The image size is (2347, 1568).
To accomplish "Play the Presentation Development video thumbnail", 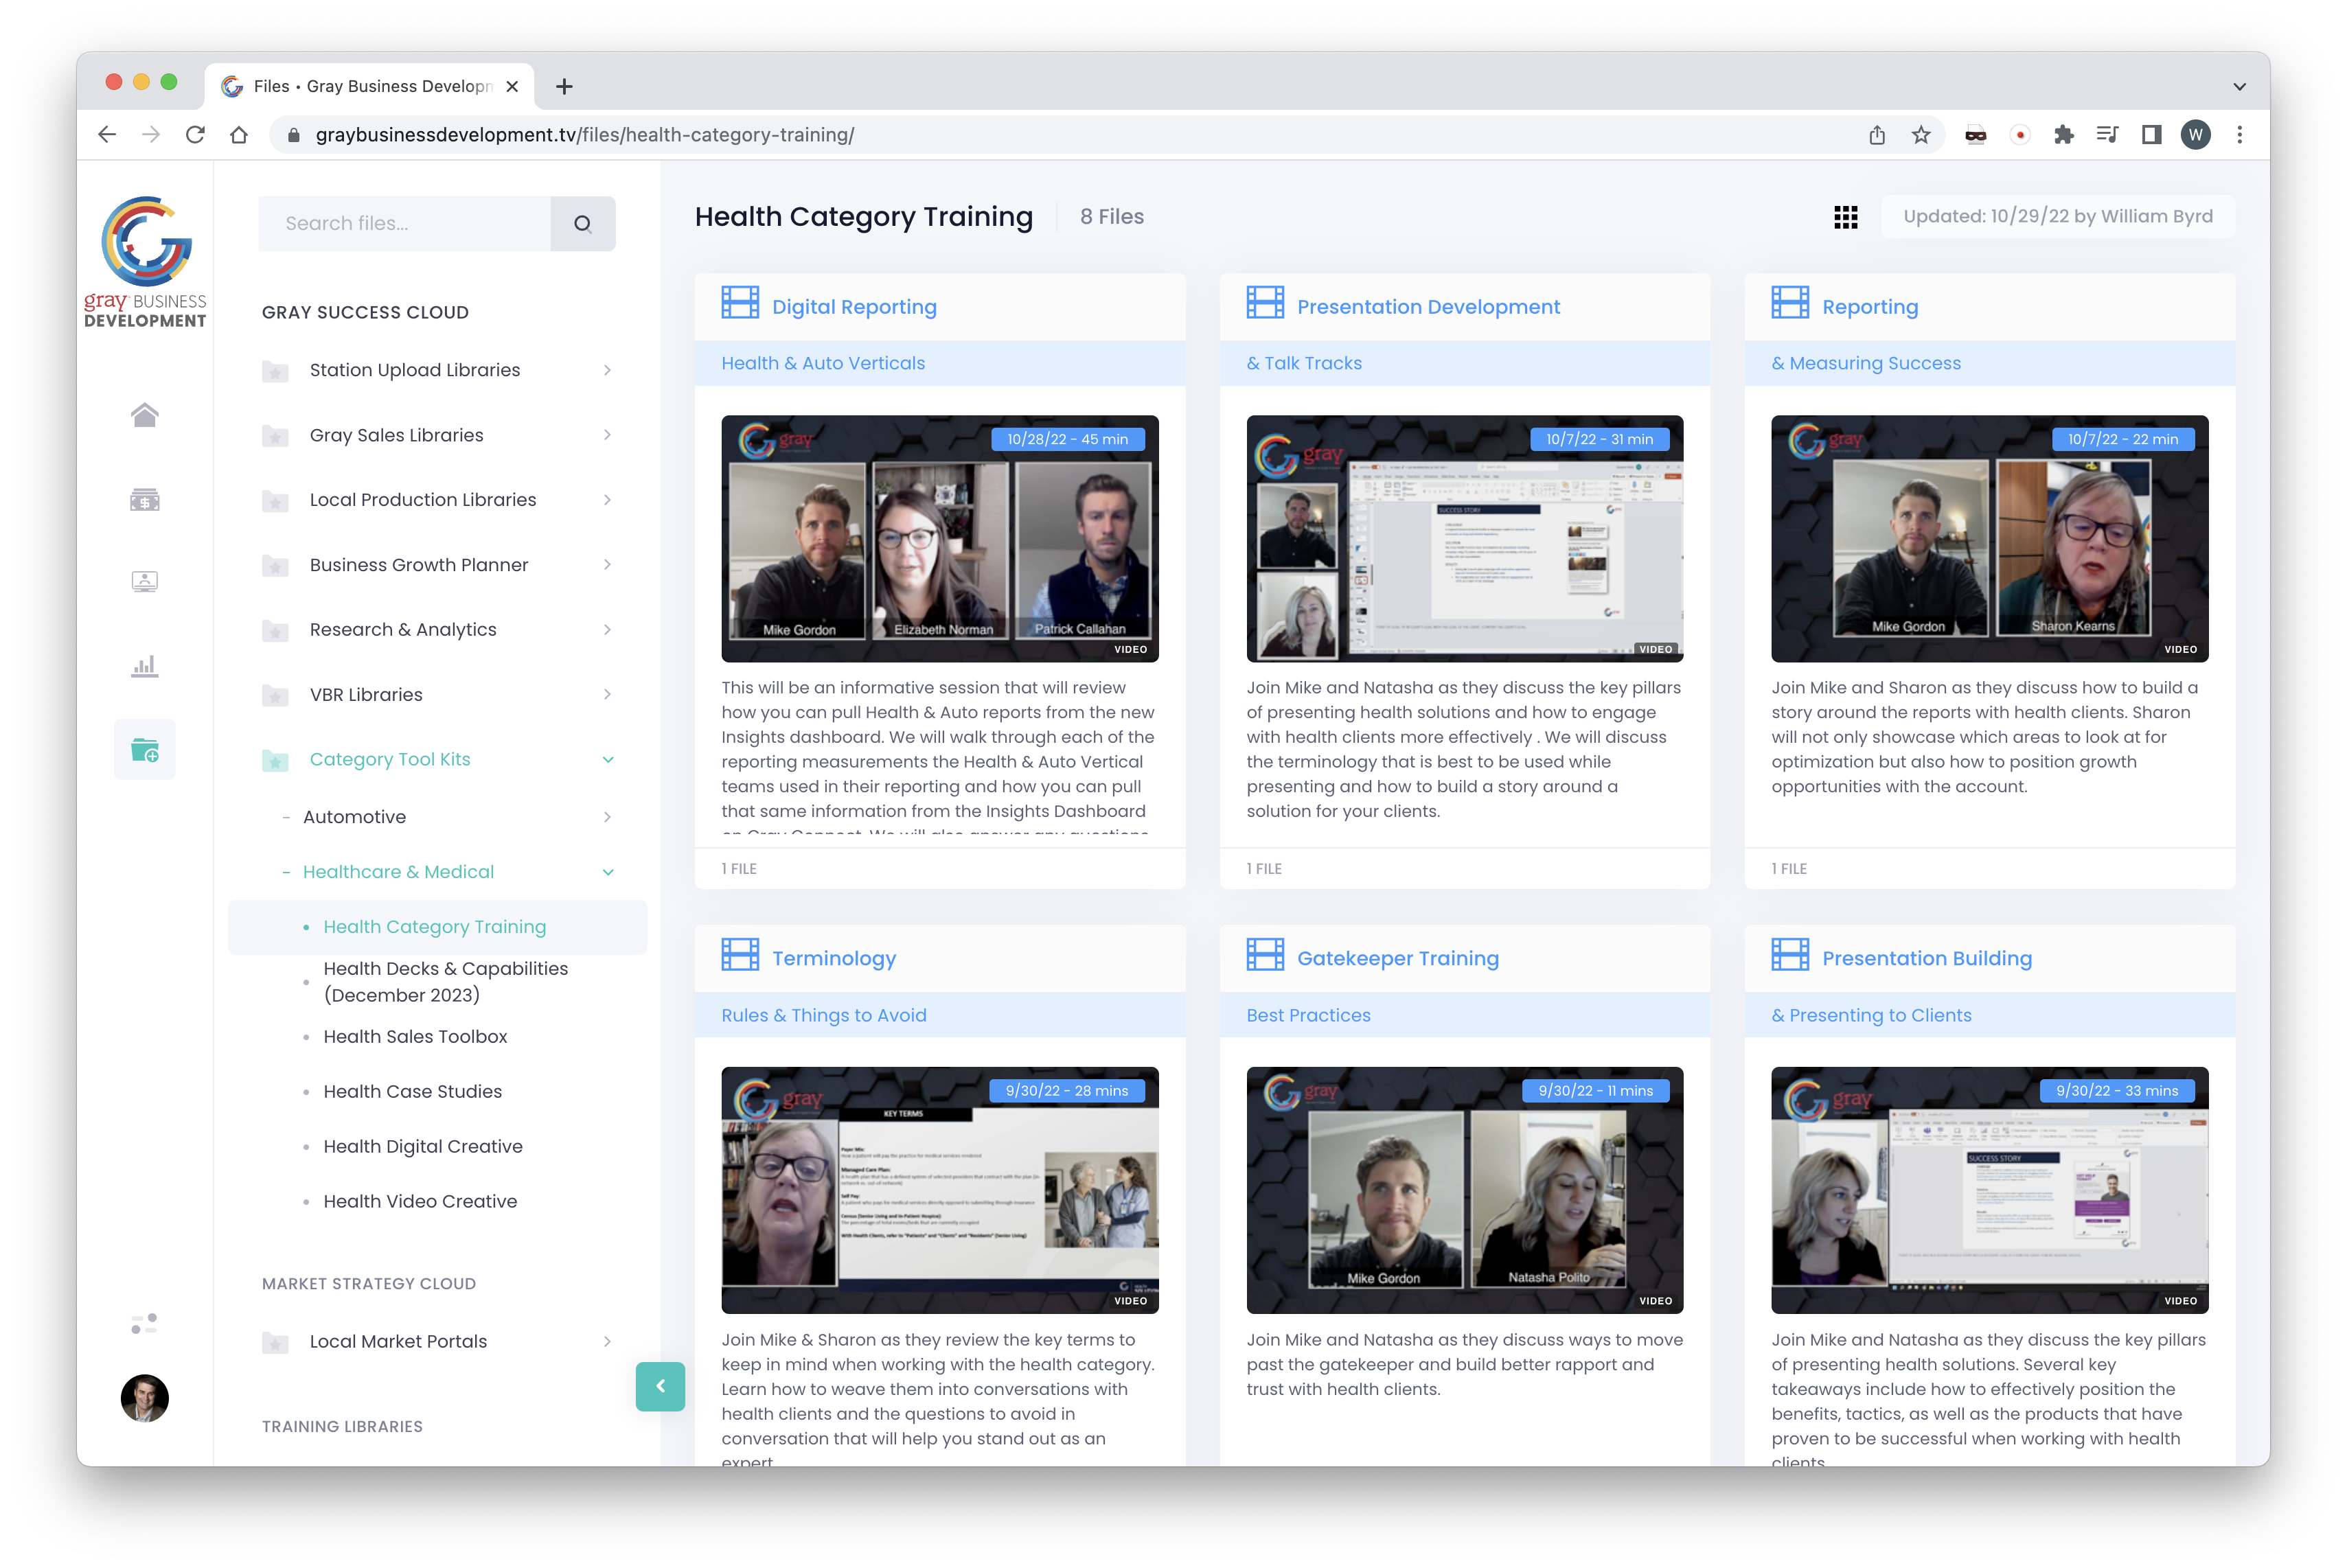I will click(x=1464, y=539).
